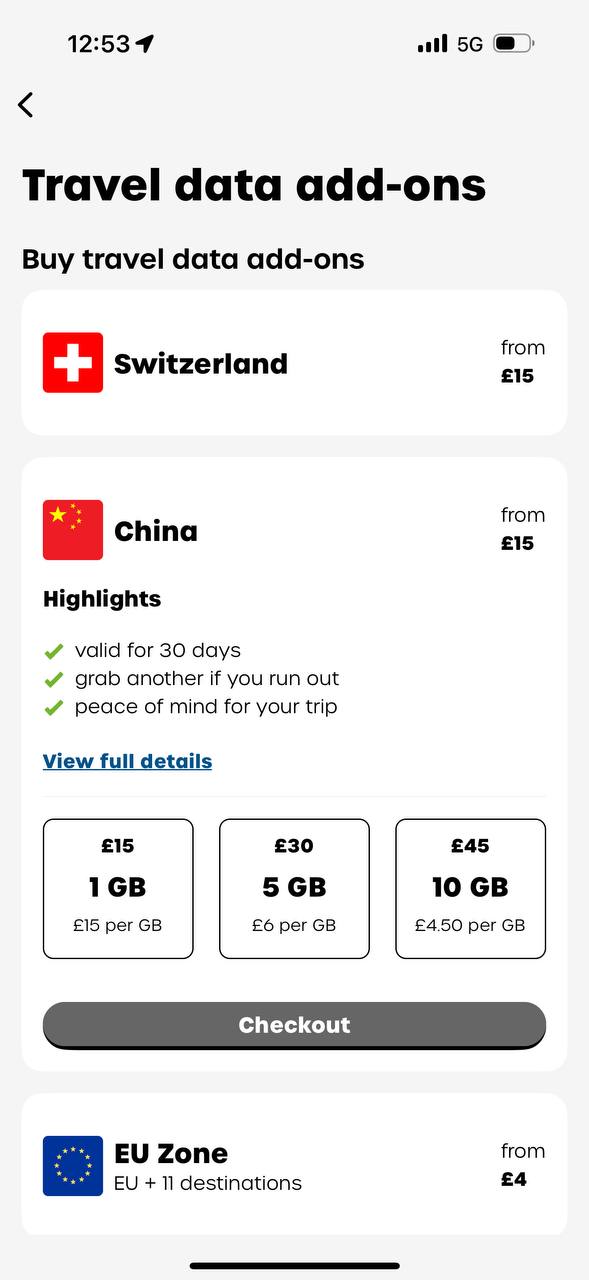Tap the EU Zone flag icon
The height and width of the screenshot is (1280, 589).
(73, 1166)
